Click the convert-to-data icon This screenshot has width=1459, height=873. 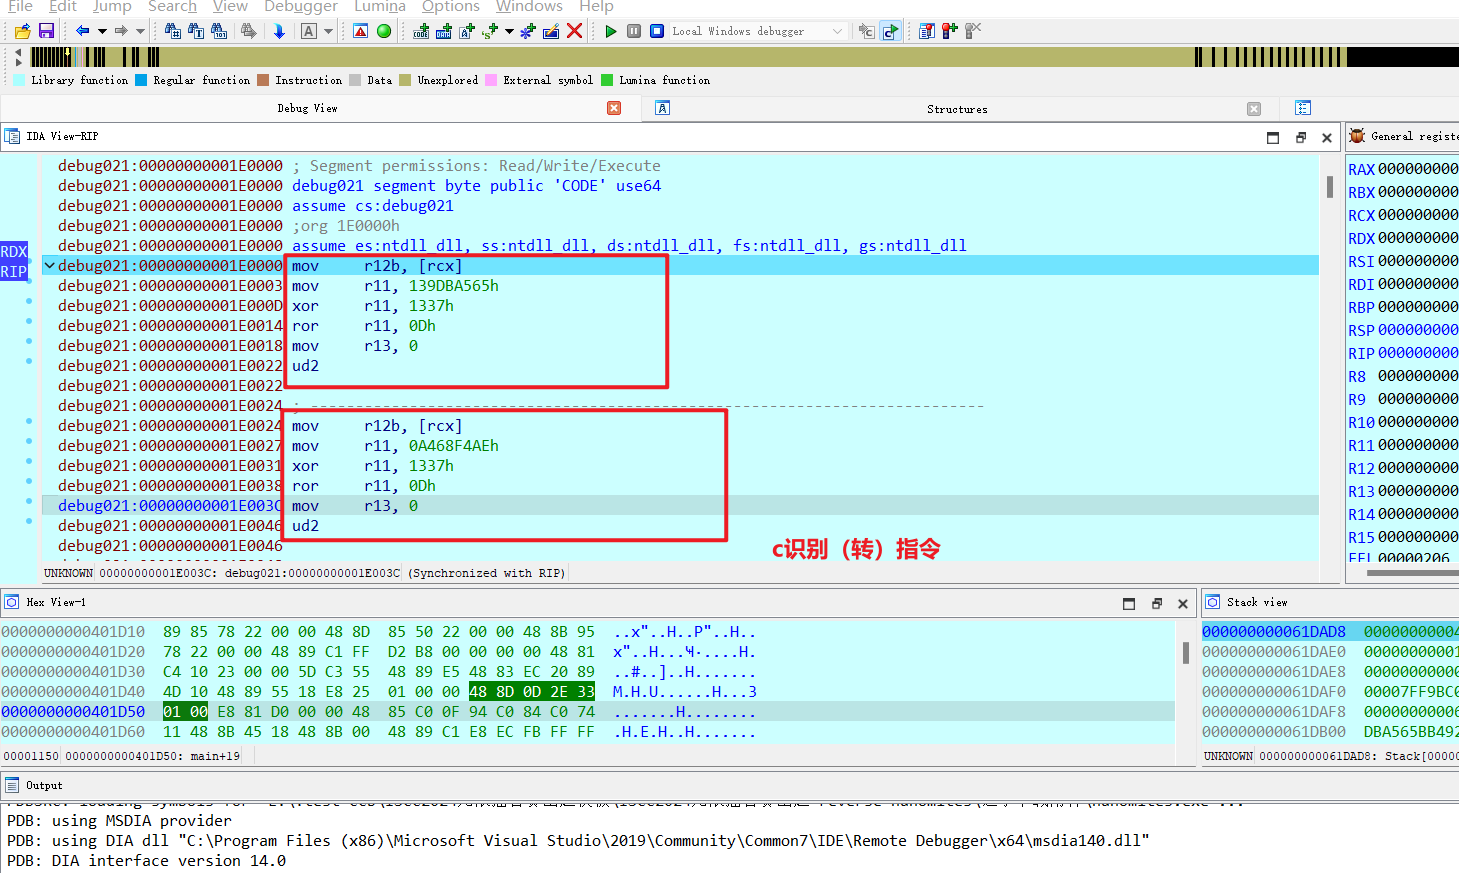[444, 31]
